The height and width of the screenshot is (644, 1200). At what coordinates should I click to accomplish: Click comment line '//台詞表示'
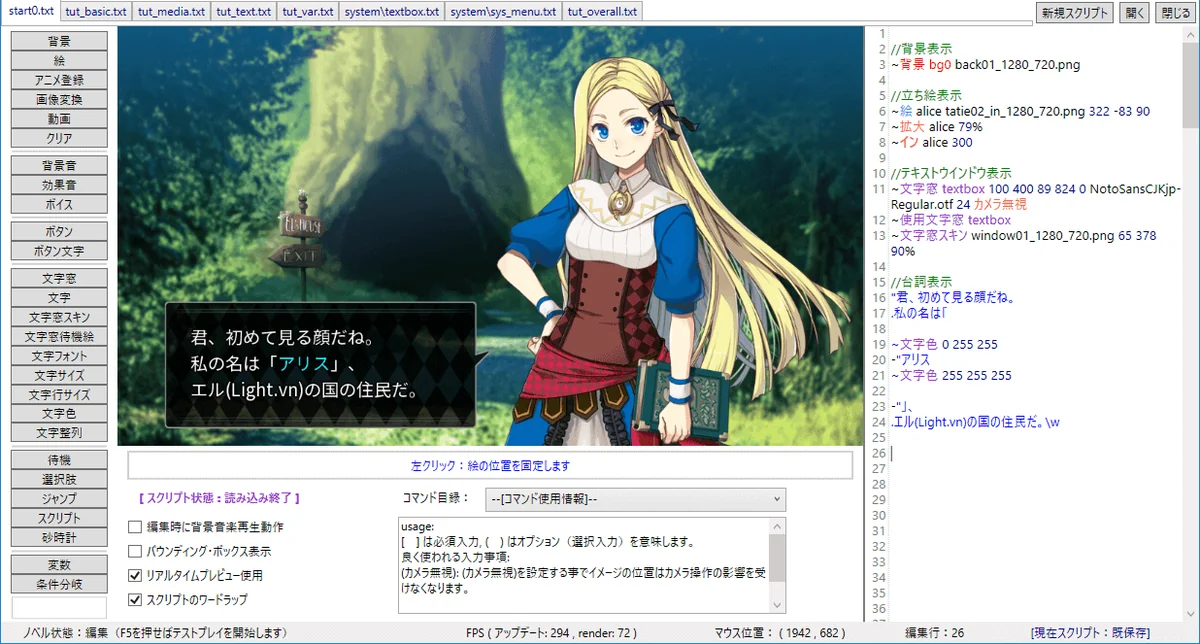pyautogui.click(x=921, y=282)
